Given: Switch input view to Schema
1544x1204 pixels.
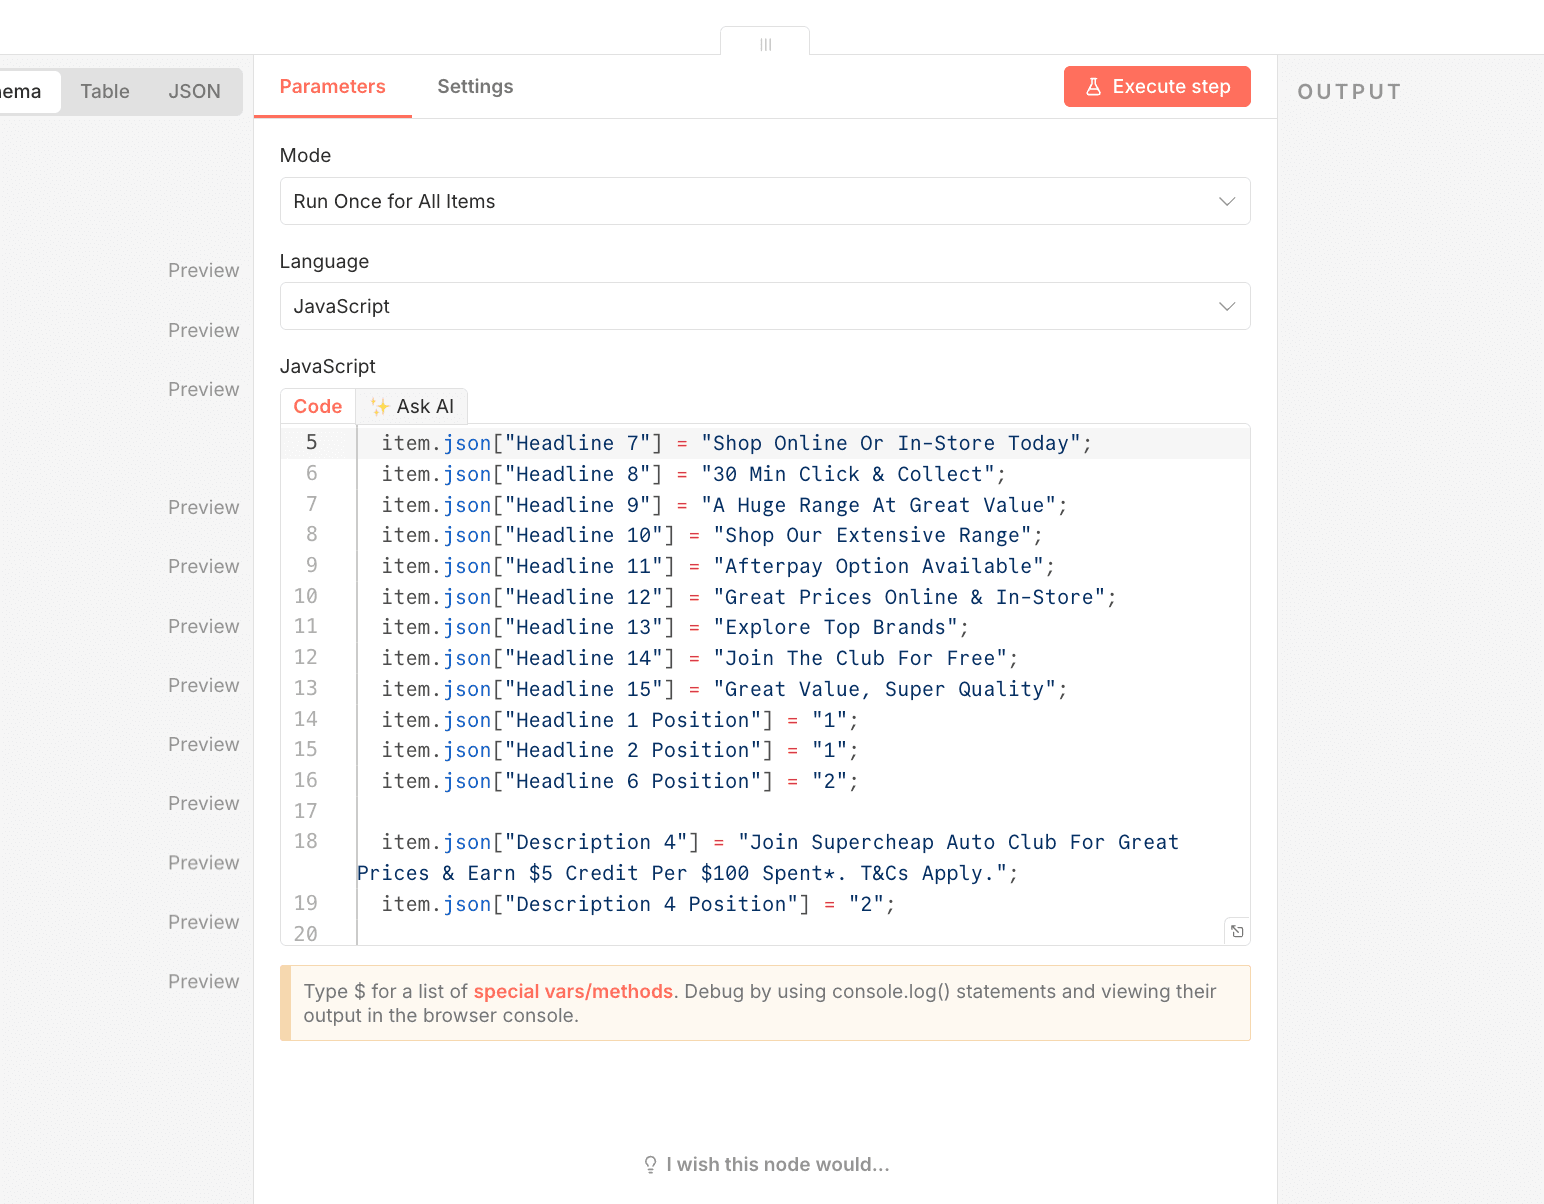Looking at the screenshot, I should (x=22, y=92).
